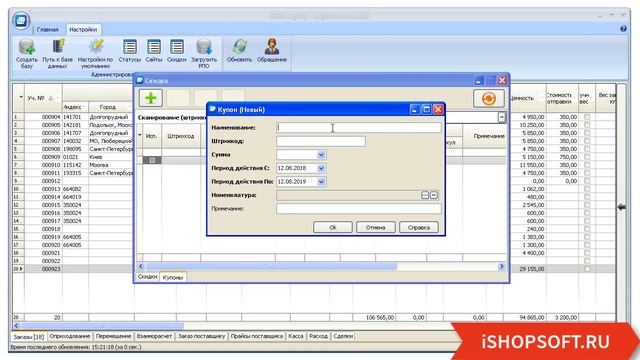The image size is (640, 360).
Task: Click the Скидки window title icon
Action: tap(140, 80)
